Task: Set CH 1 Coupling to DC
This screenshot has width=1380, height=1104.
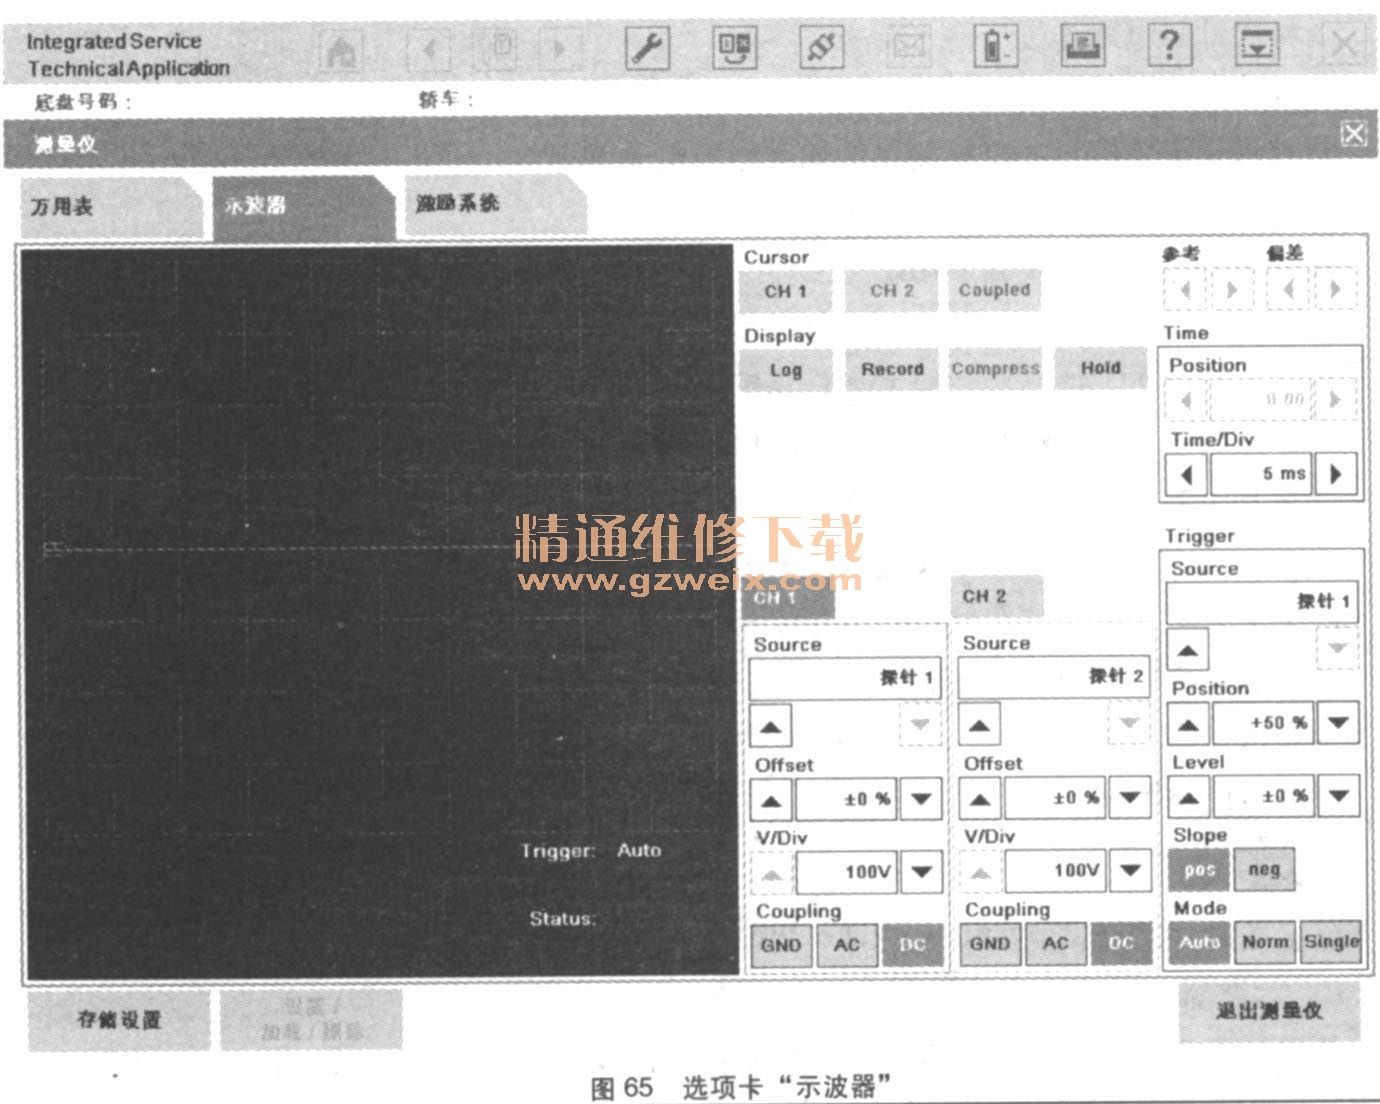Action: click(912, 945)
